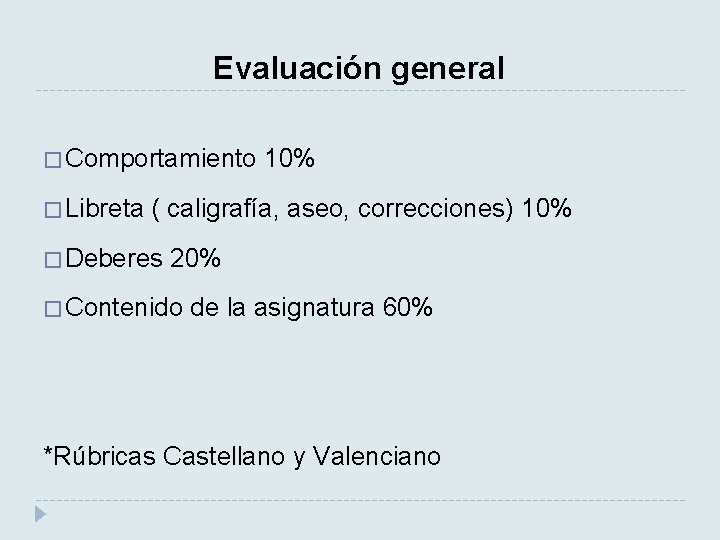Click the 10% after Comportamiento
The height and width of the screenshot is (540, 720).
click(x=291, y=158)
